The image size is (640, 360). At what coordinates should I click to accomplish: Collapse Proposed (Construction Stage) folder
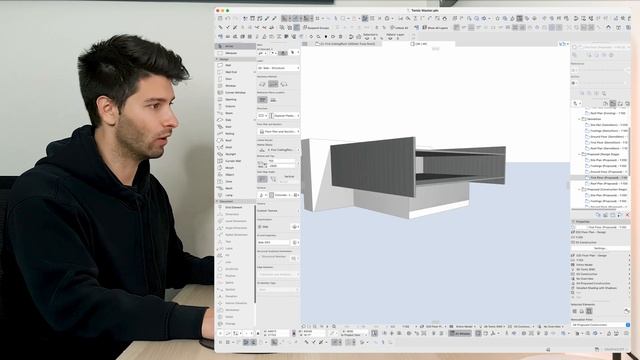pyautogui.click(x=580, y=189)
